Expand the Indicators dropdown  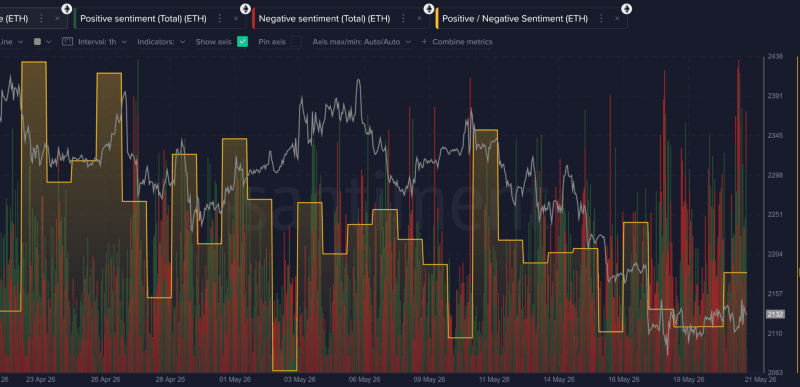(161, 42)
